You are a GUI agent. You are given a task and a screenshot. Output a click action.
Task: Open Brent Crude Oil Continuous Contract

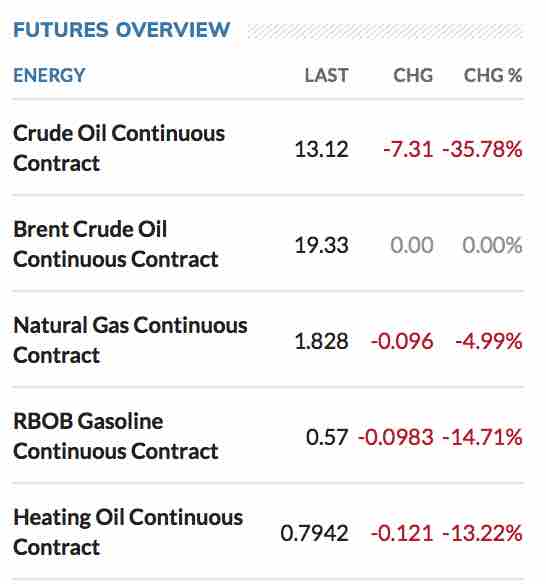click(115, 244)
